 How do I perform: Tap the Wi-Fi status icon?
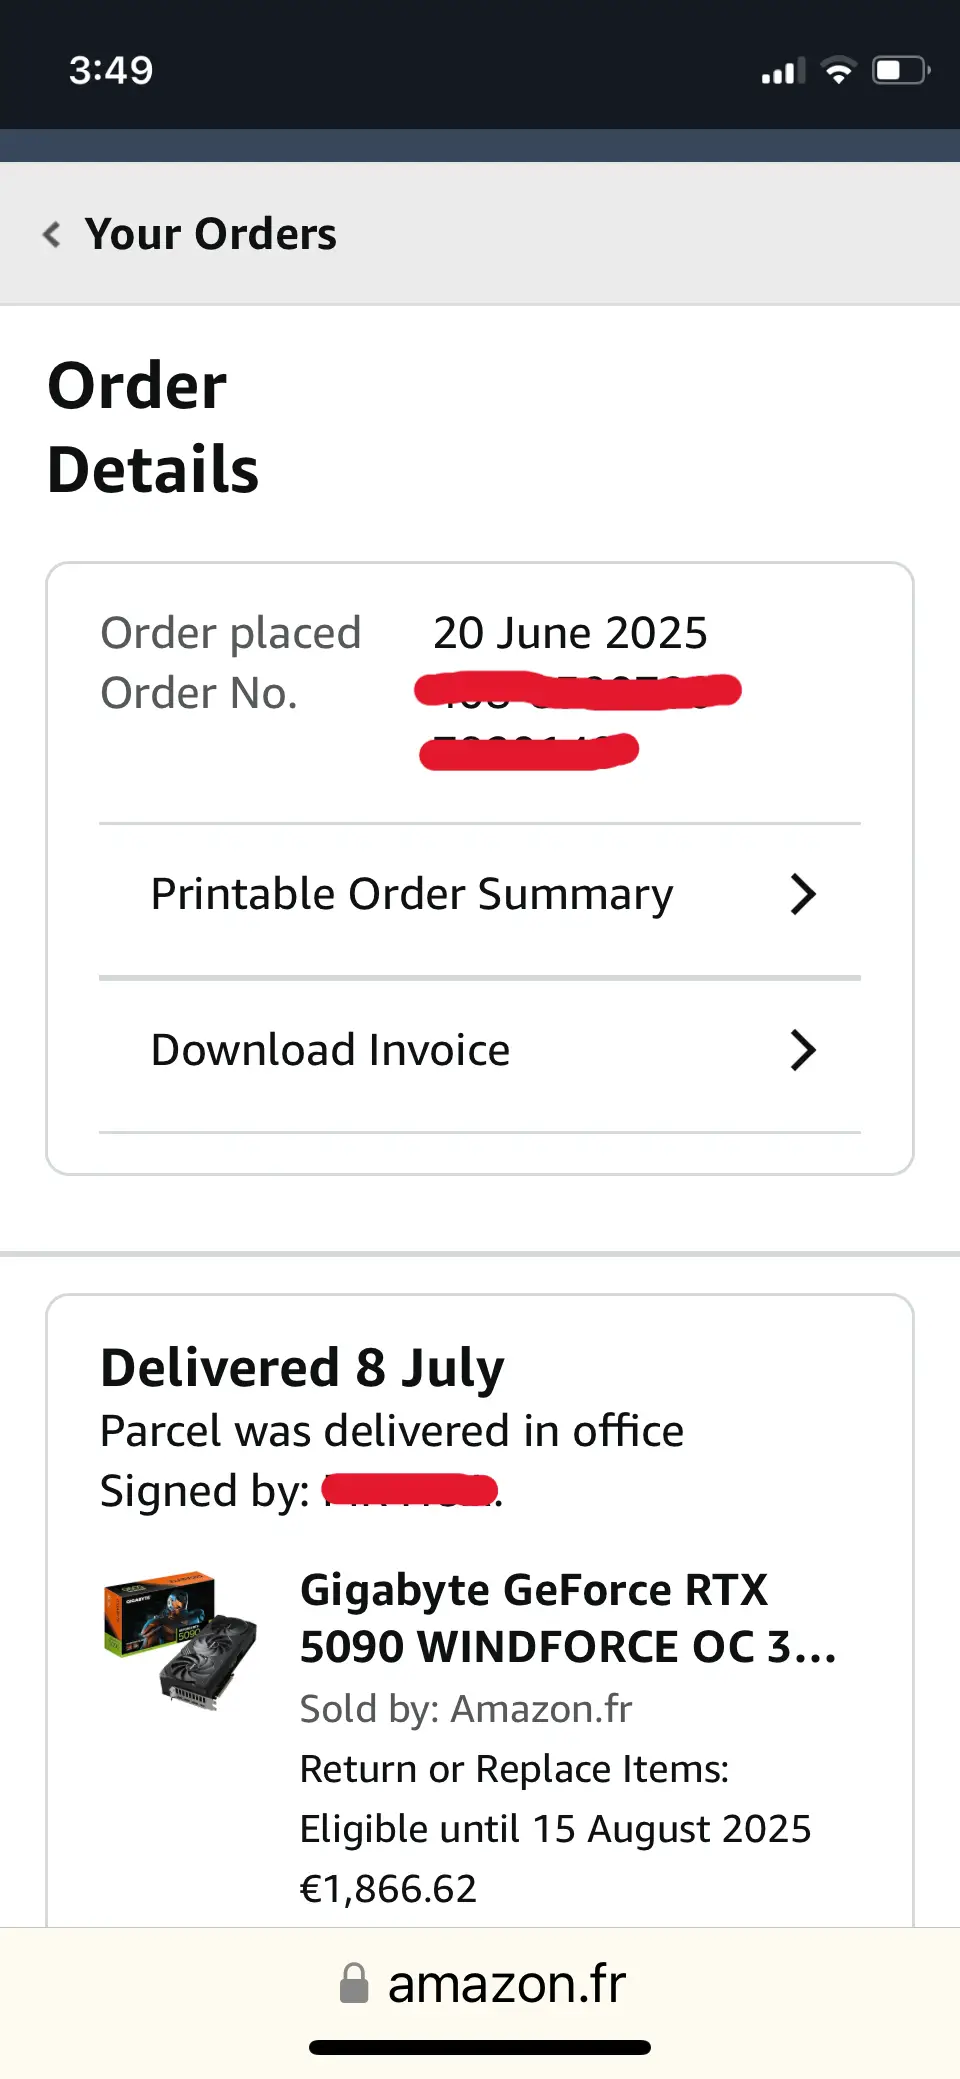coord(838,71)
